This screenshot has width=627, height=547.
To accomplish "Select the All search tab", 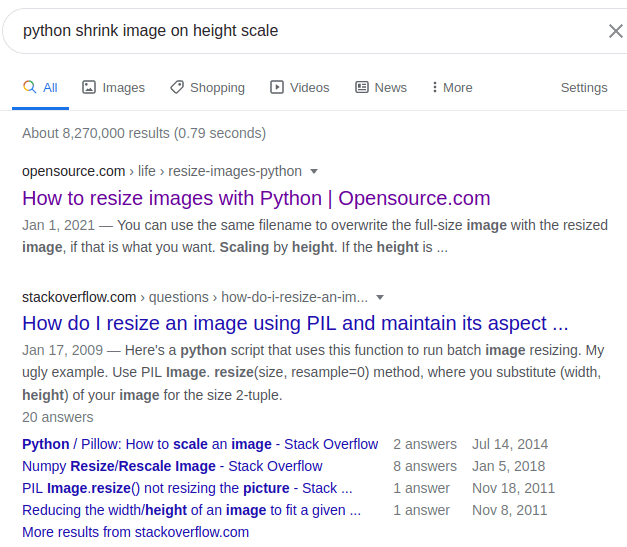I will click(40, 88).
